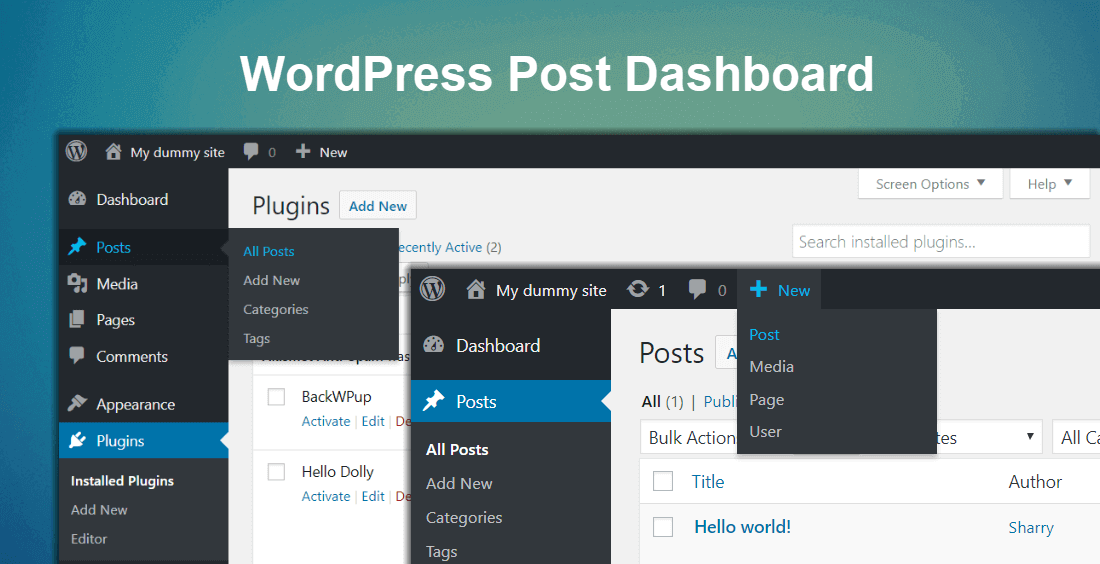Choose All Posts in Posts flyout submenu
Viewport: 1100px width, 564px height.
coord(269,251)
